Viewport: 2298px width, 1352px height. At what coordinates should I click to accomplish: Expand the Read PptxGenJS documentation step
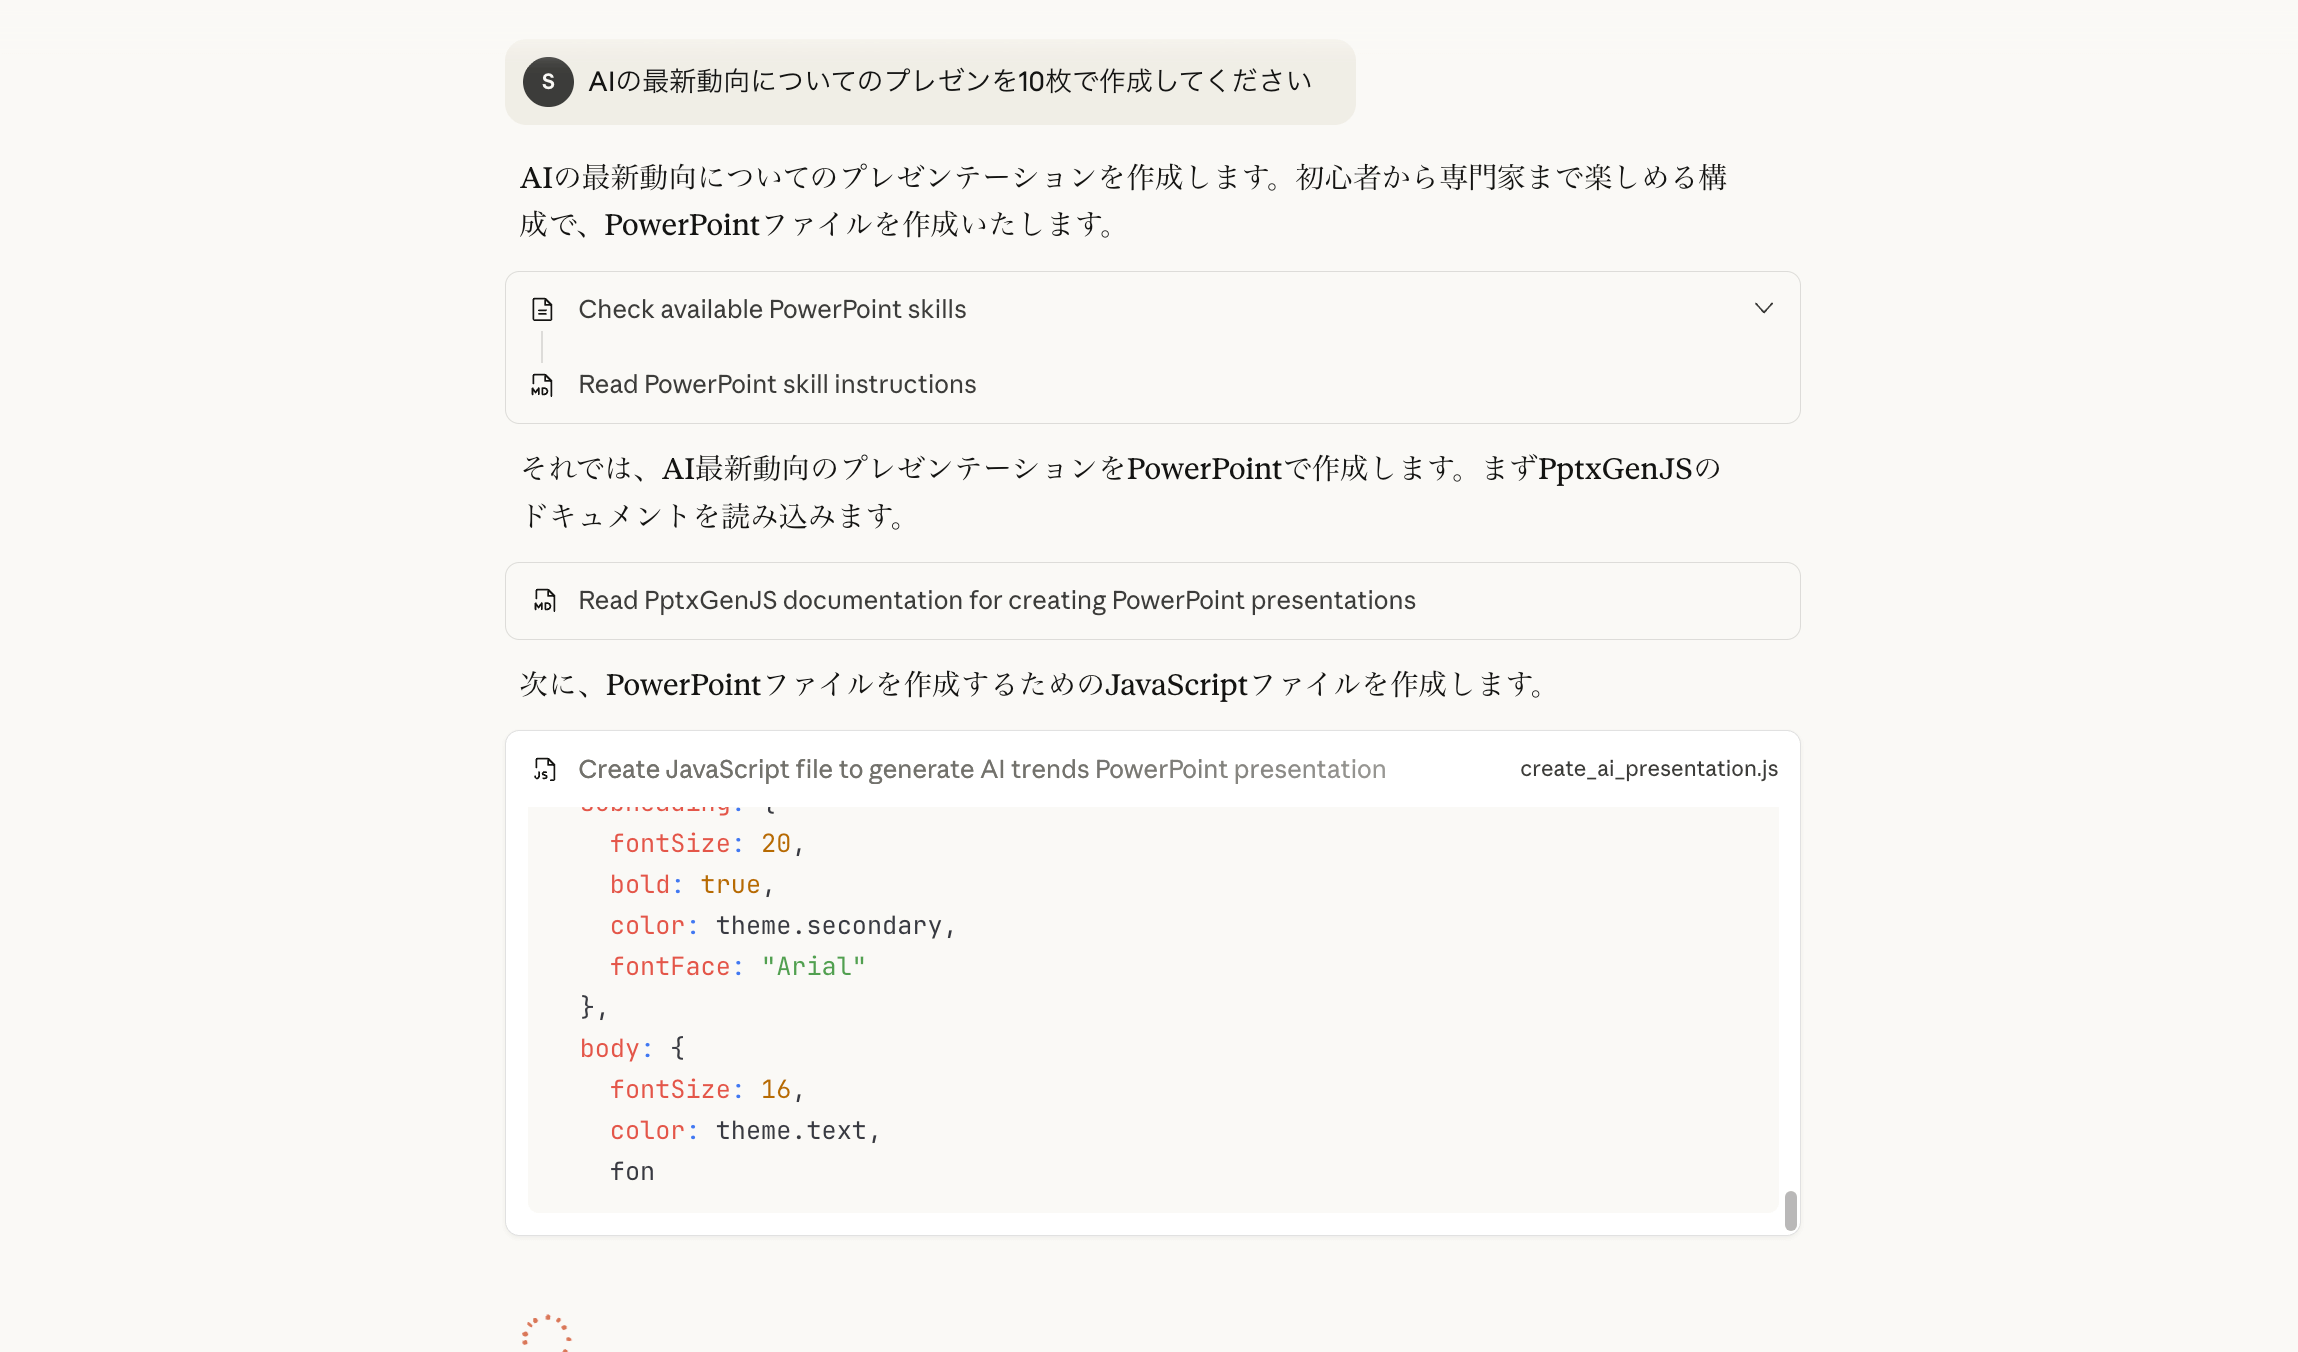996,601
